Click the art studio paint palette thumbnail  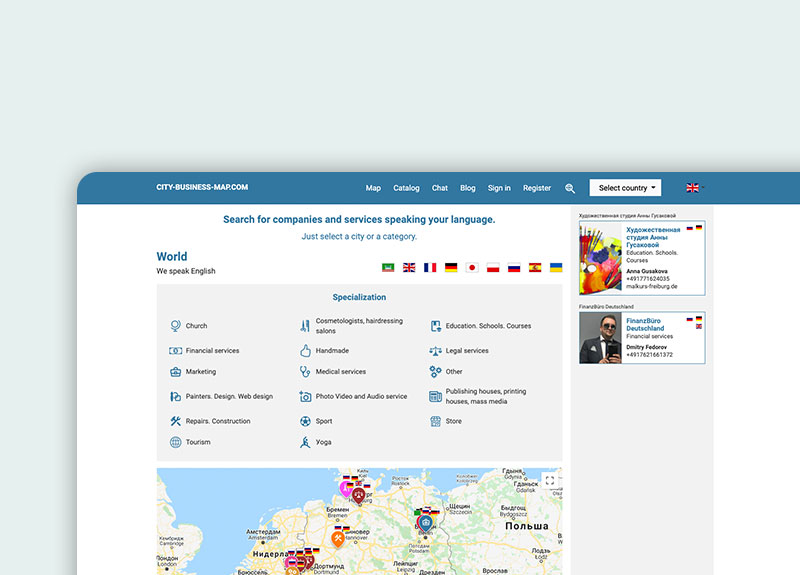[601, 258]
